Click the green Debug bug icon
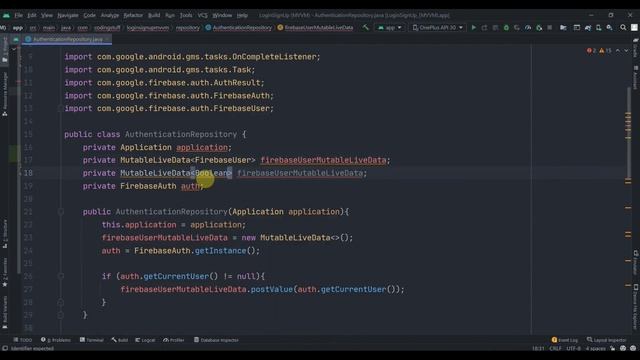Screen dimensions: 640x360 pyautogui.click(x=506, y=27)
